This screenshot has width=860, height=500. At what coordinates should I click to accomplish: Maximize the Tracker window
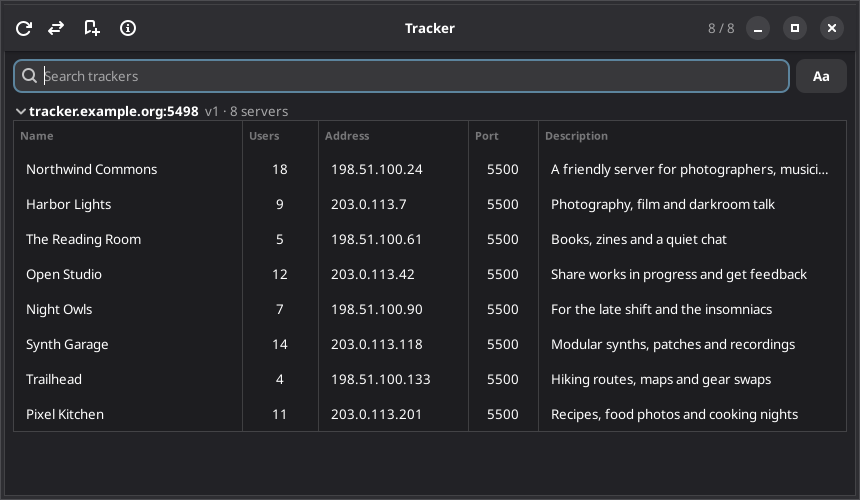click(795, 28)
